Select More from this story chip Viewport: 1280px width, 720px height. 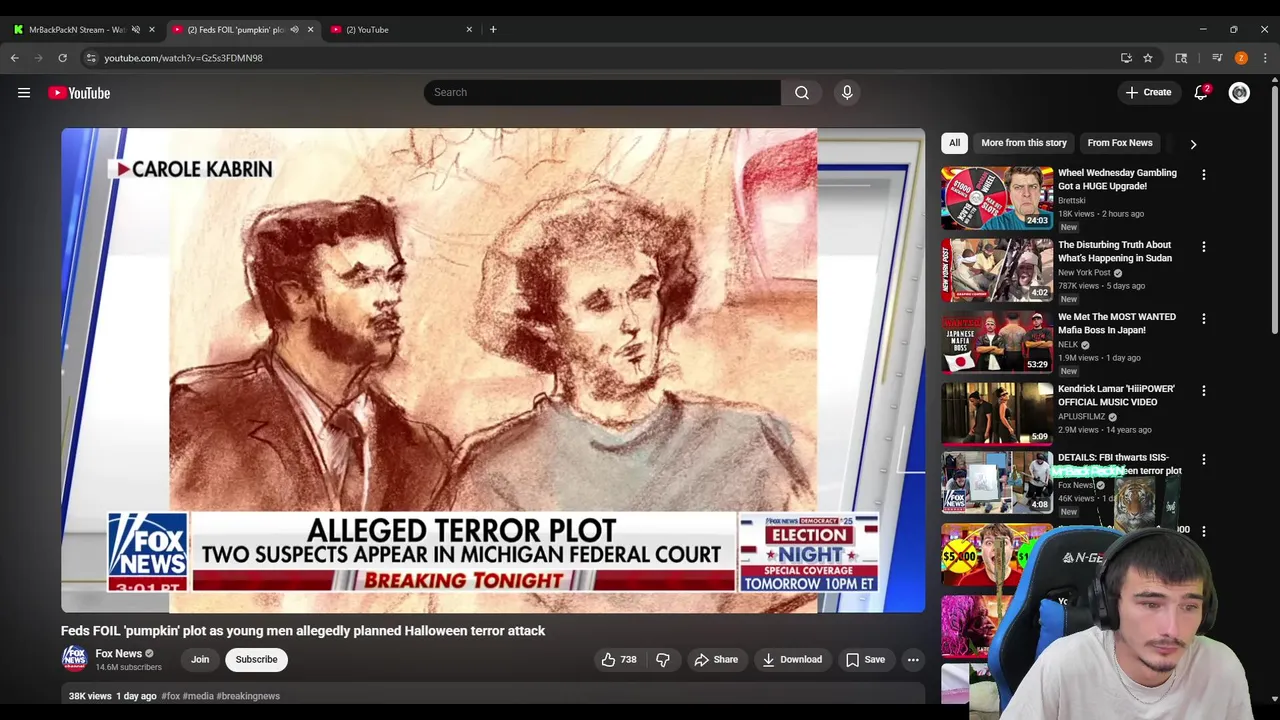pyautogui.click(x=1024, y=143)
